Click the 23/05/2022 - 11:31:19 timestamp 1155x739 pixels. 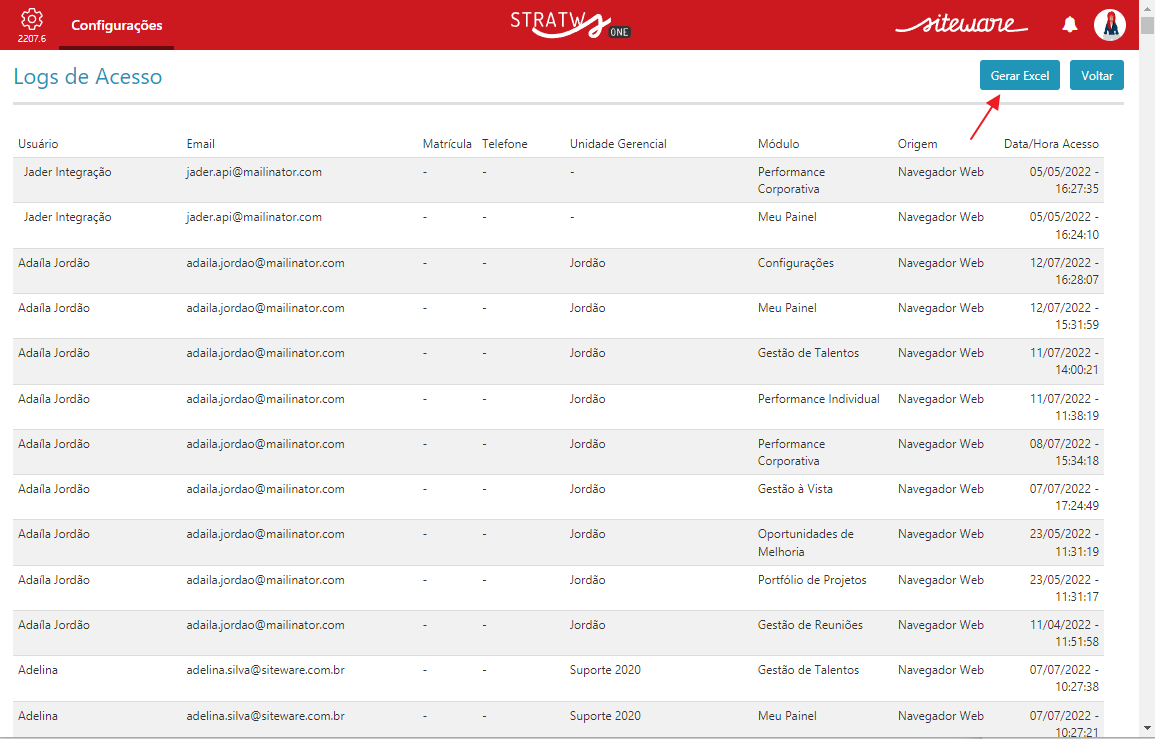pos(1064,542)
